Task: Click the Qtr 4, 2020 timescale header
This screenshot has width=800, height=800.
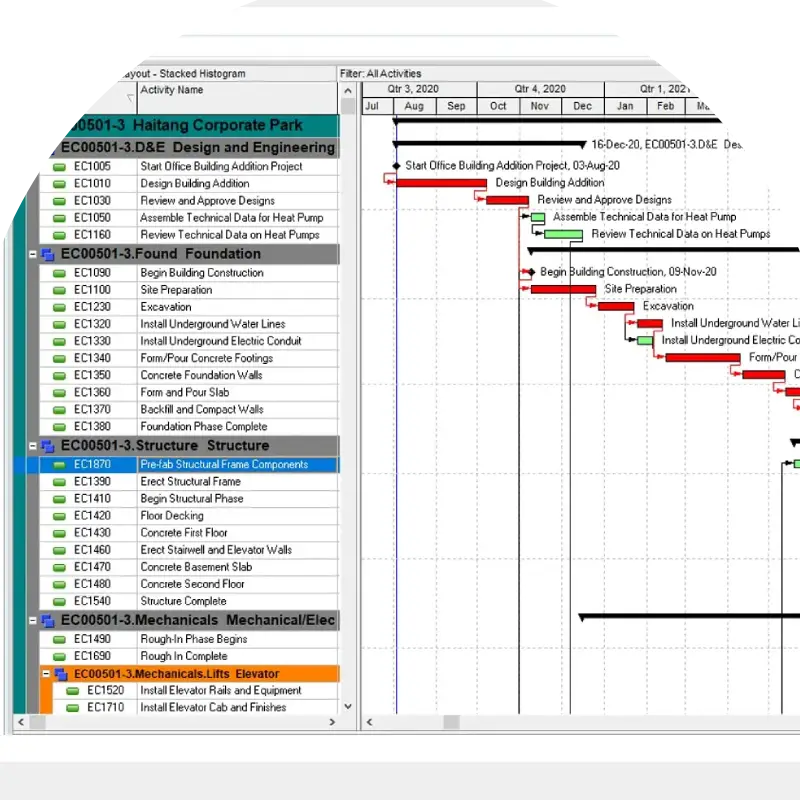Action: coord(540,88)
